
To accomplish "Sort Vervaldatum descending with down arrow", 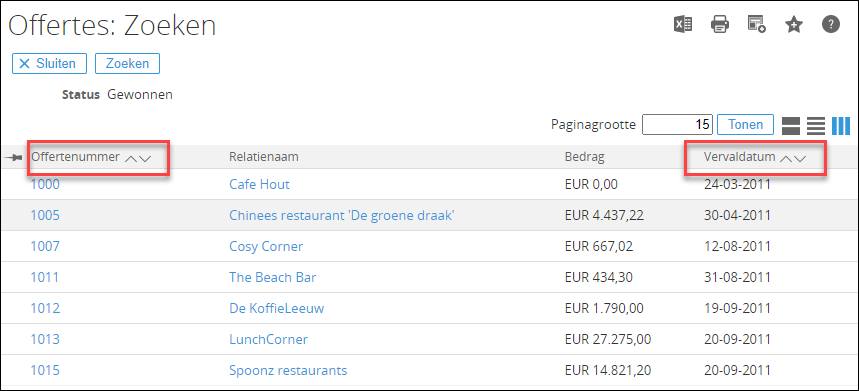I will point(800,158).
